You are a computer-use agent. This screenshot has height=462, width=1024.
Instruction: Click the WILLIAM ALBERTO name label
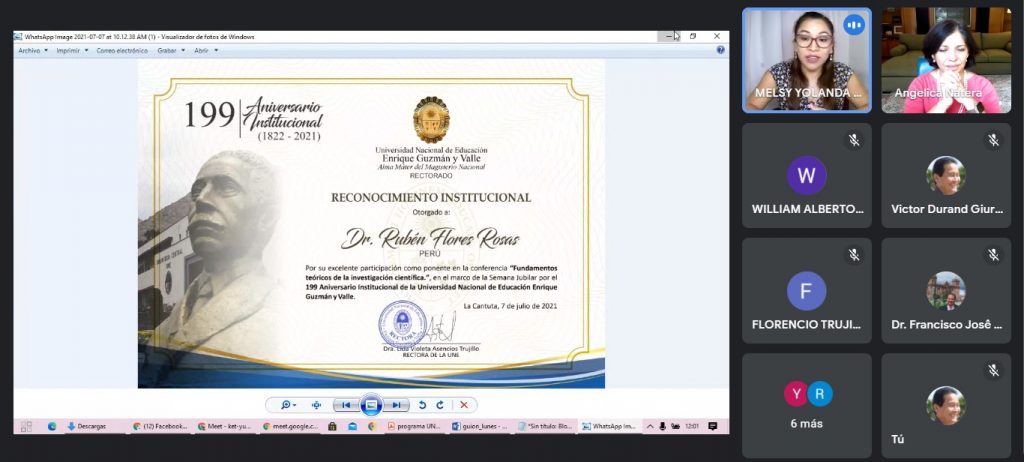click(807, 209)
